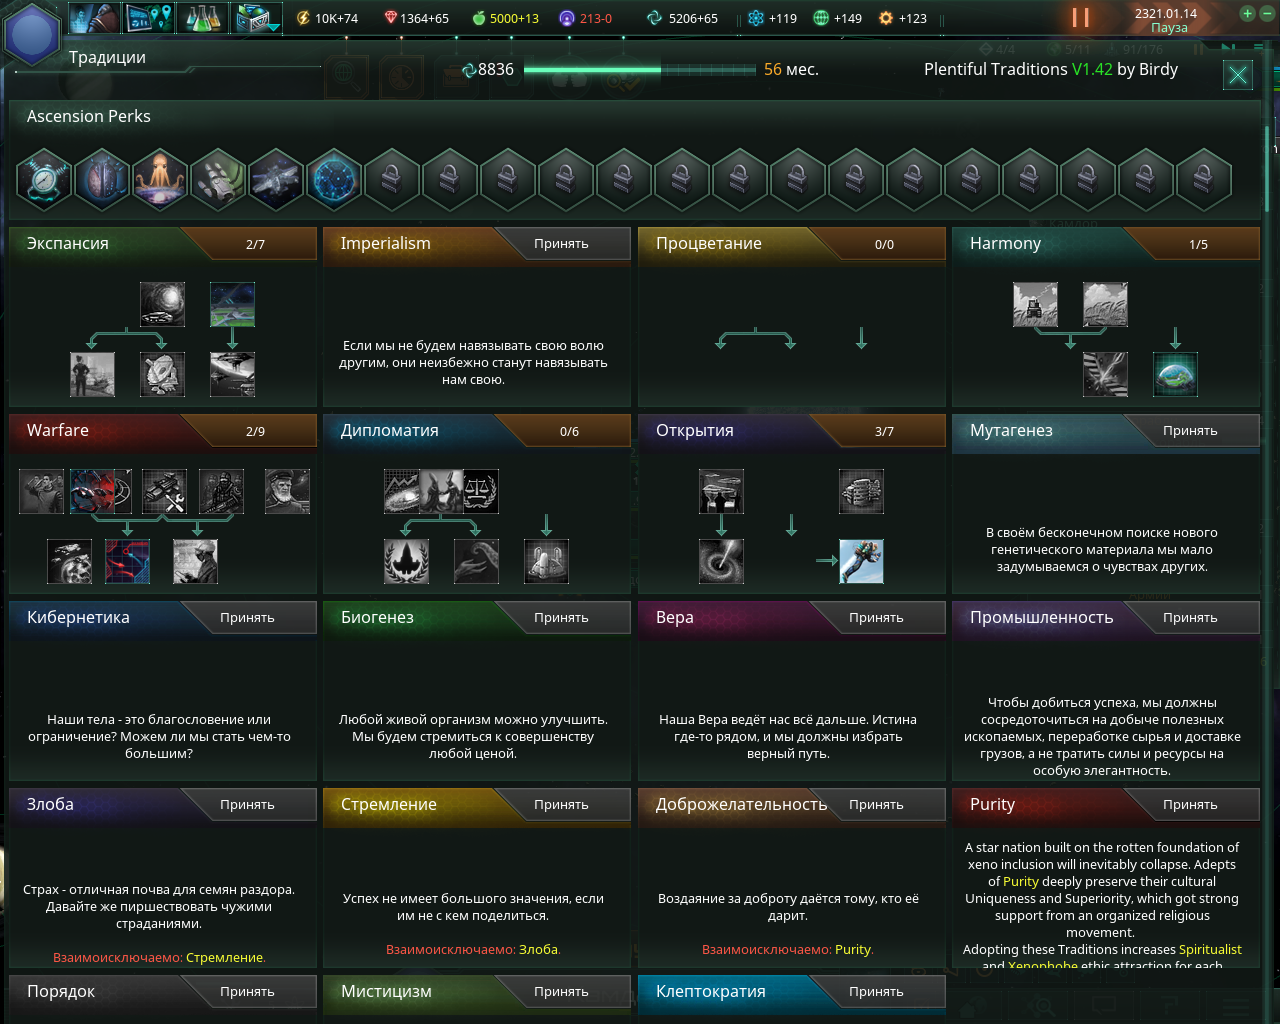
Task: Select the tractor field tradition in Harmony
Action: coord(1036,304)
